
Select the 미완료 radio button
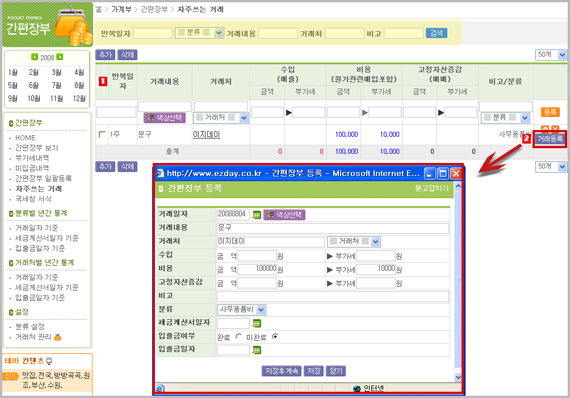[275, 337]
